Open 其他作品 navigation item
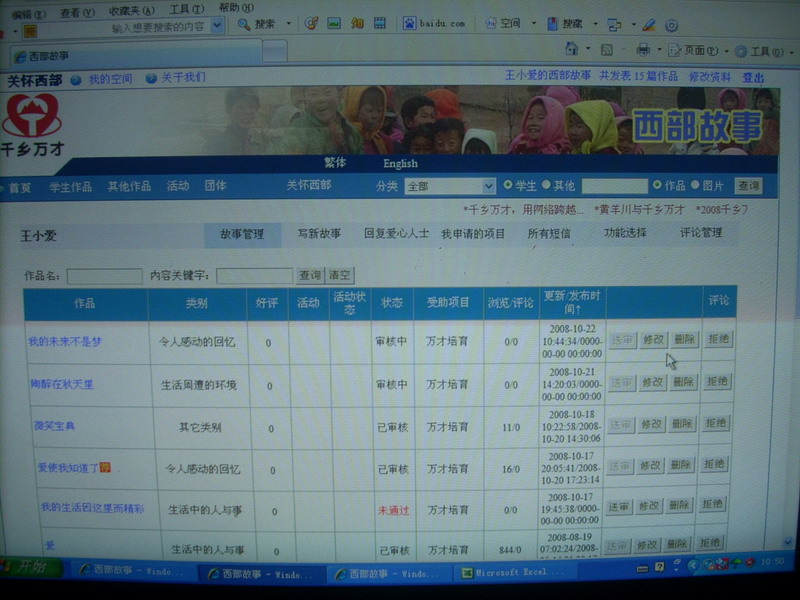Image resolution: width=800 pixels, height=600 pixels. (129, 186)
